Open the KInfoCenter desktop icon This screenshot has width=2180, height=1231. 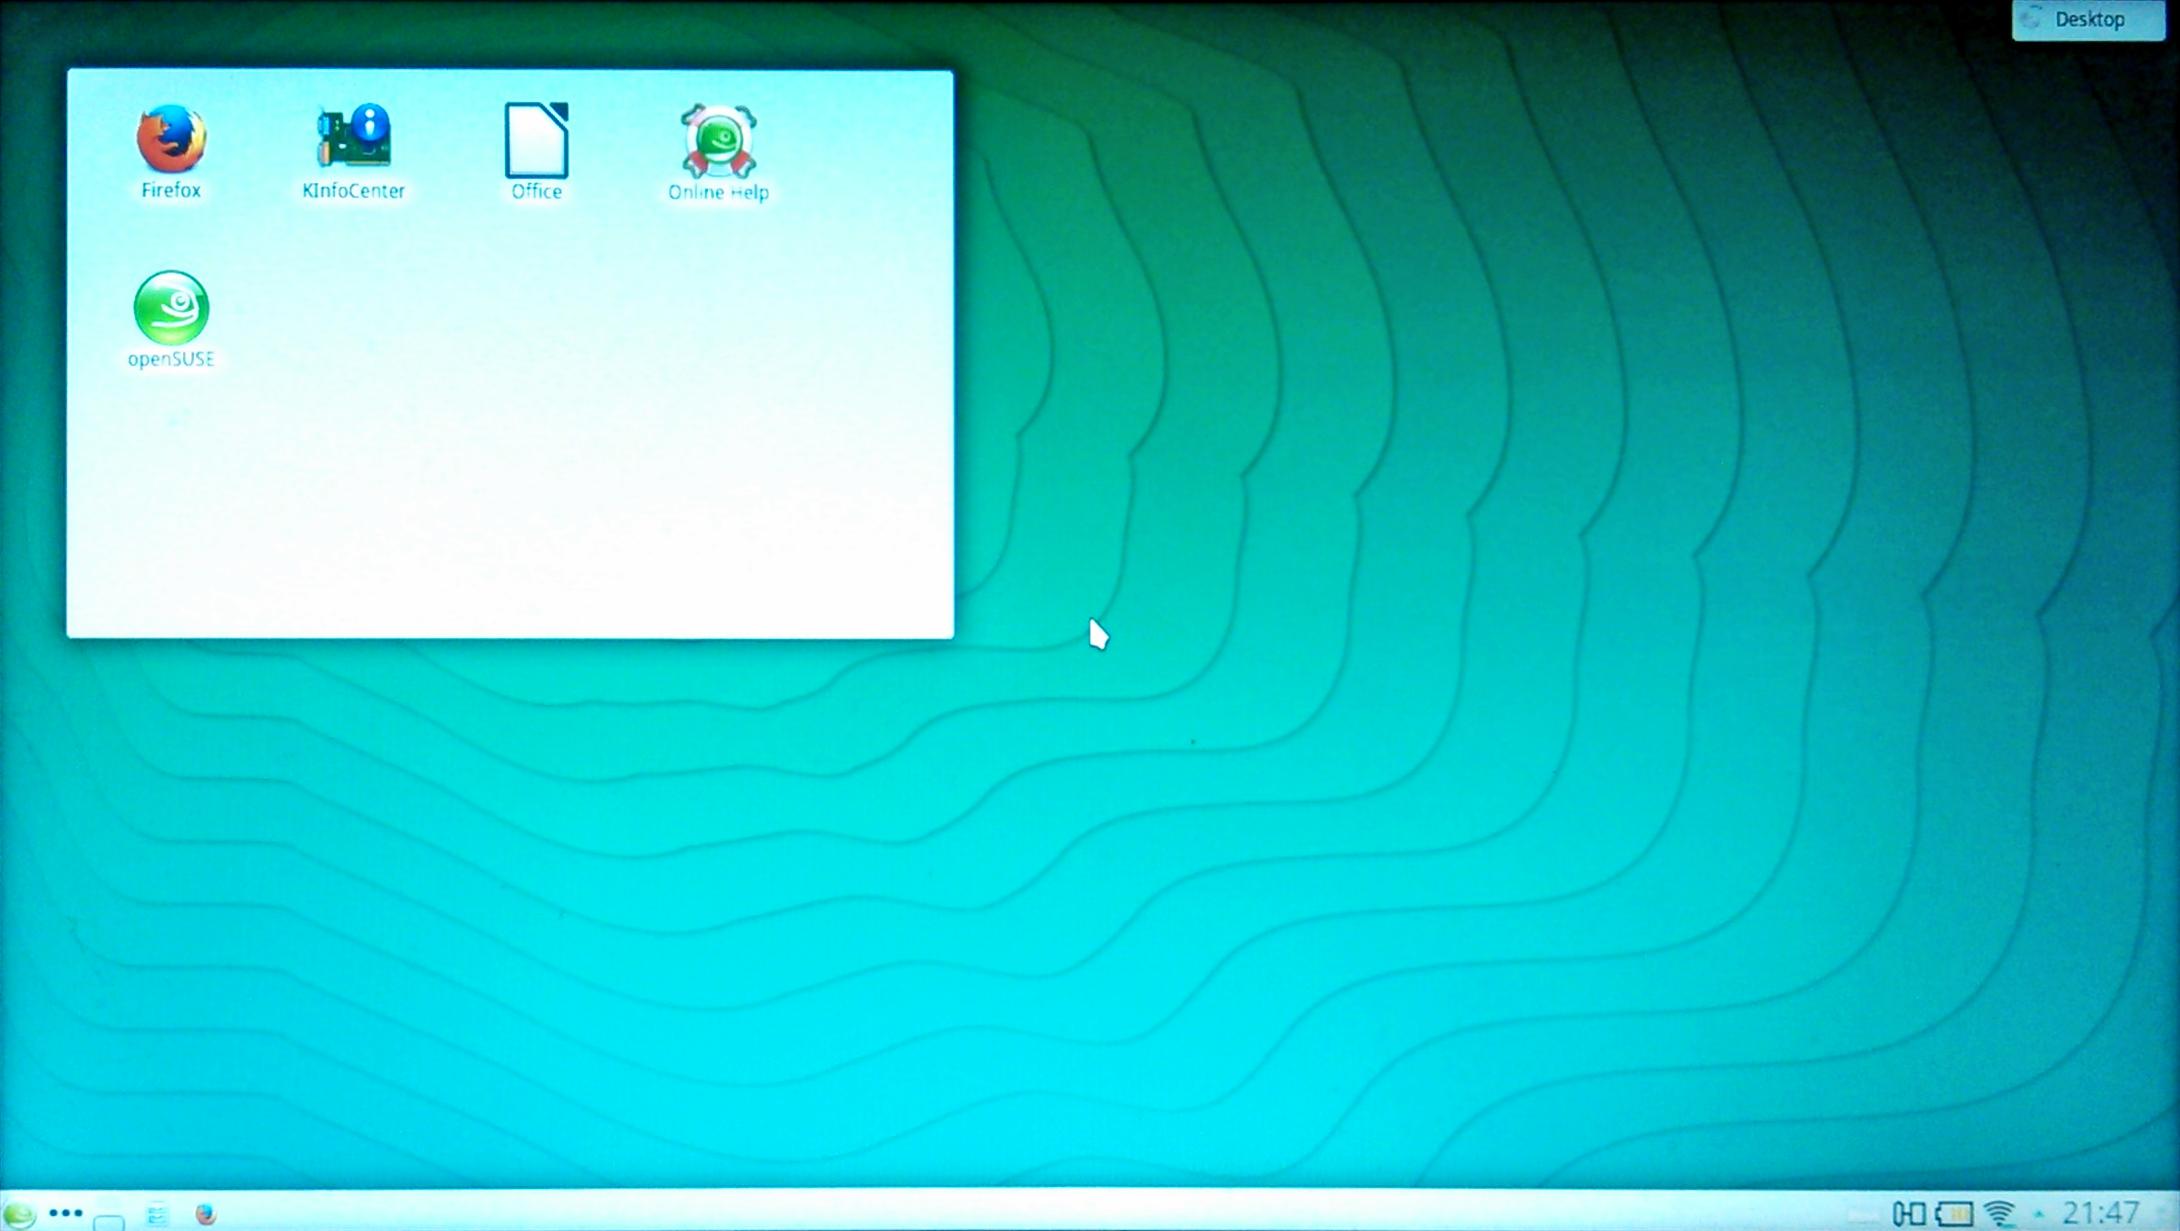[x=353, y=150]
